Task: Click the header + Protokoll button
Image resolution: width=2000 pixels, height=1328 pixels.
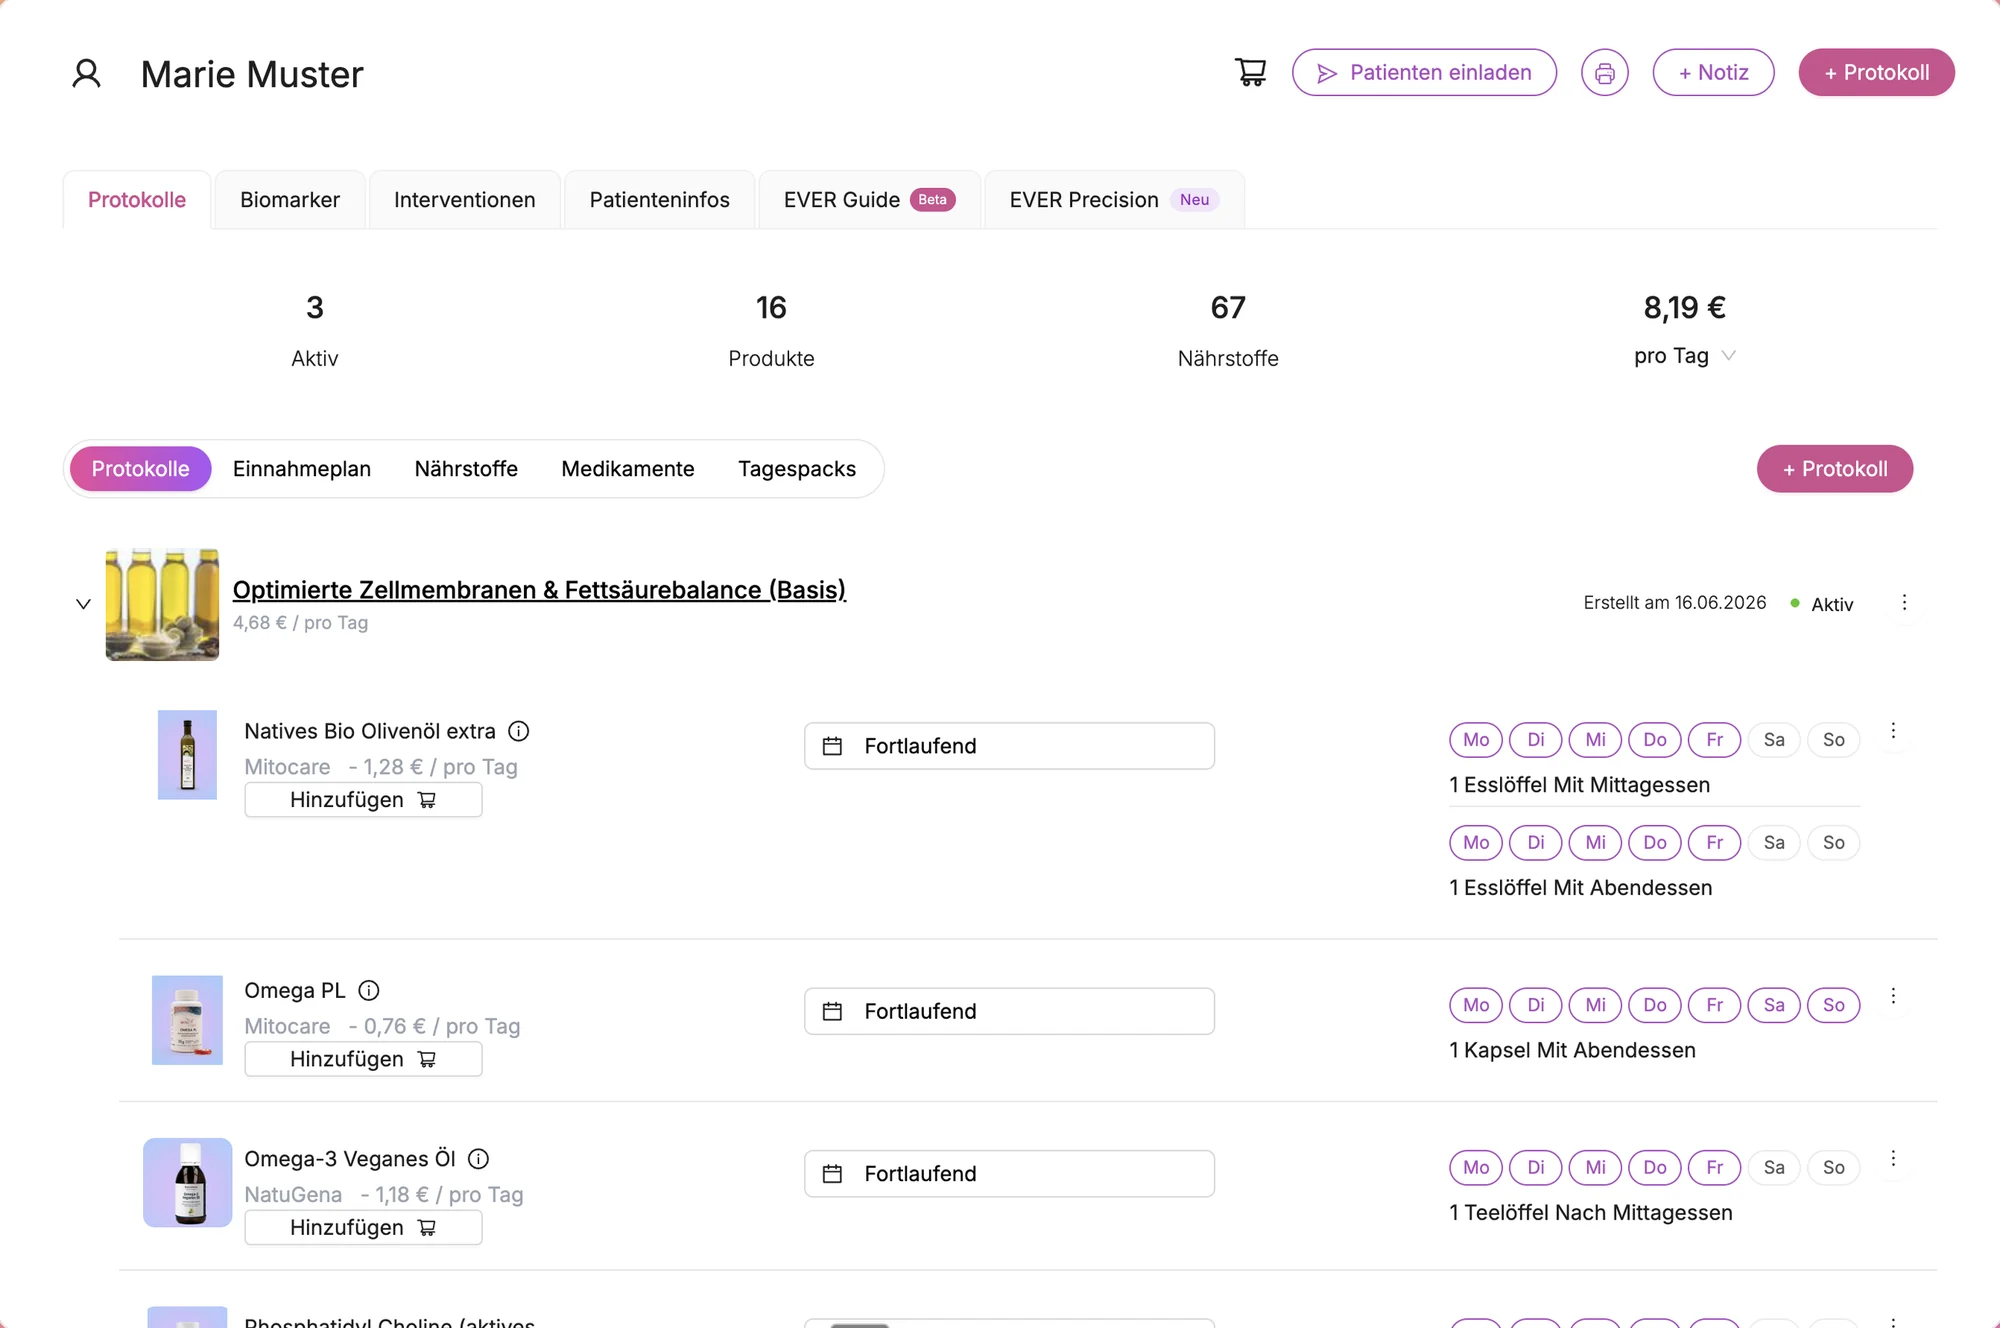Action: (x=1876, y=73)
